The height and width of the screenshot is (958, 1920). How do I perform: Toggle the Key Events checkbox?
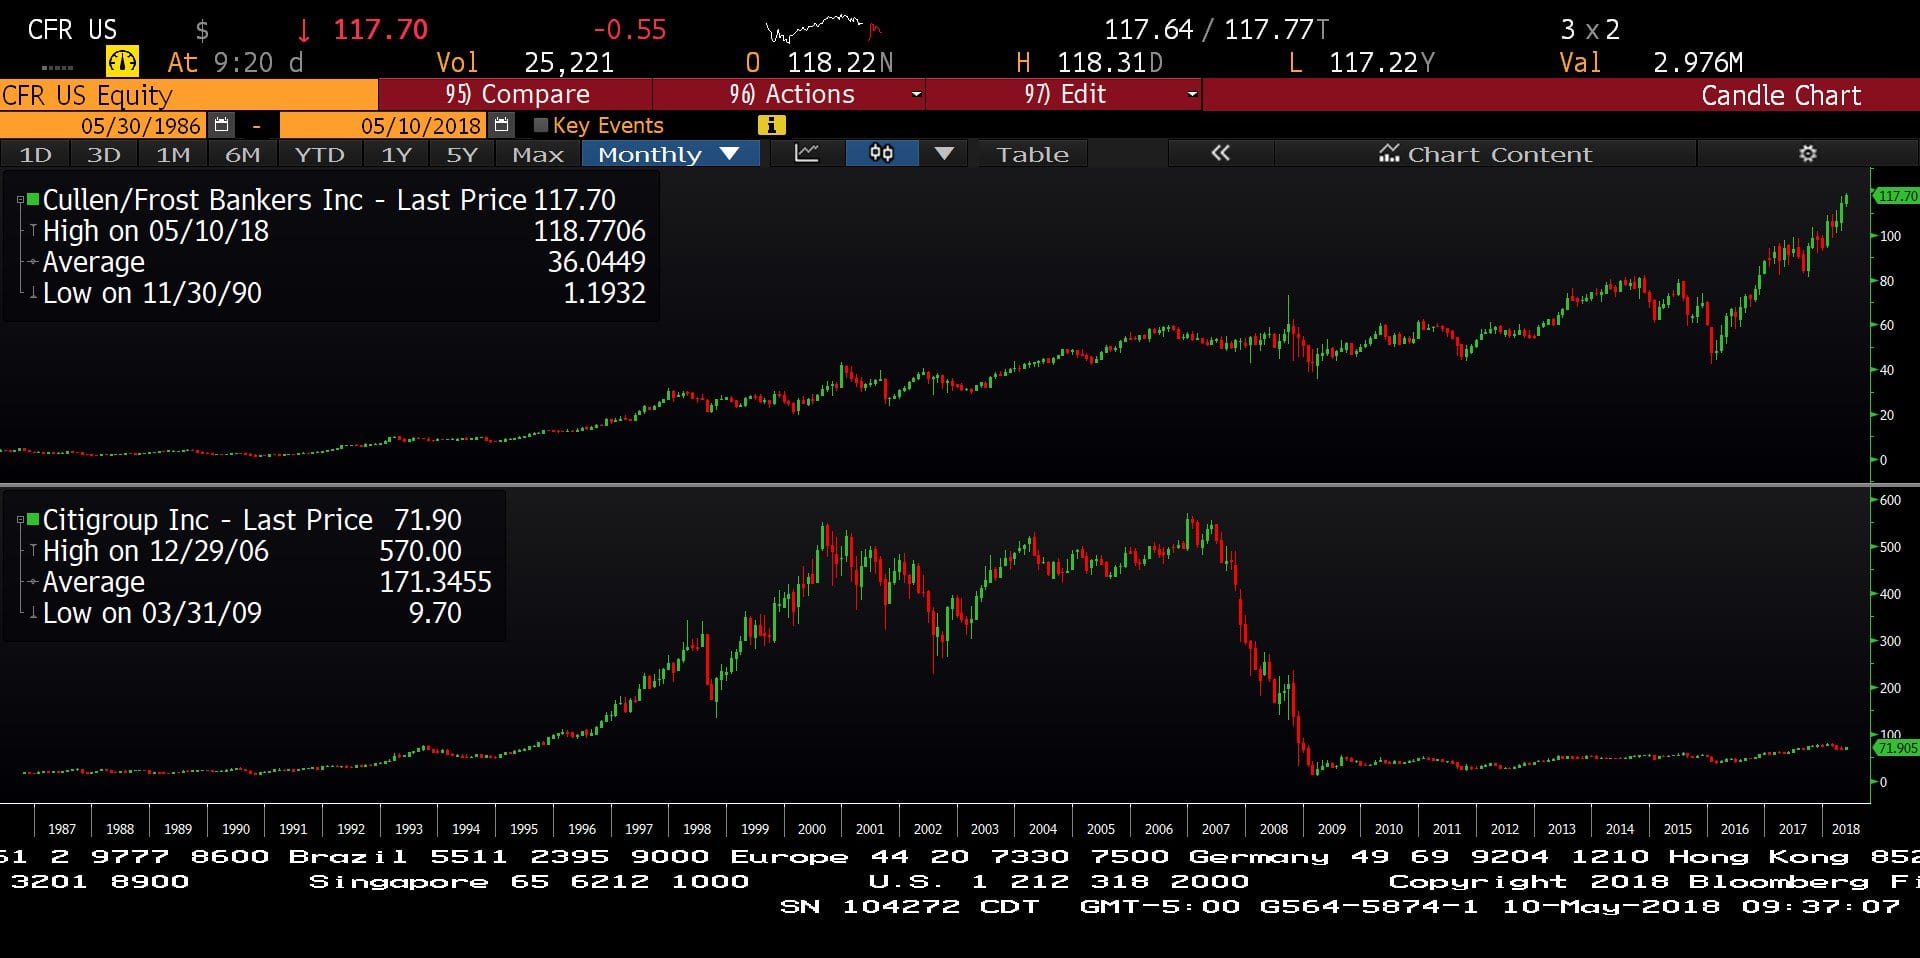pyautogui.click(x=541, y=125)
